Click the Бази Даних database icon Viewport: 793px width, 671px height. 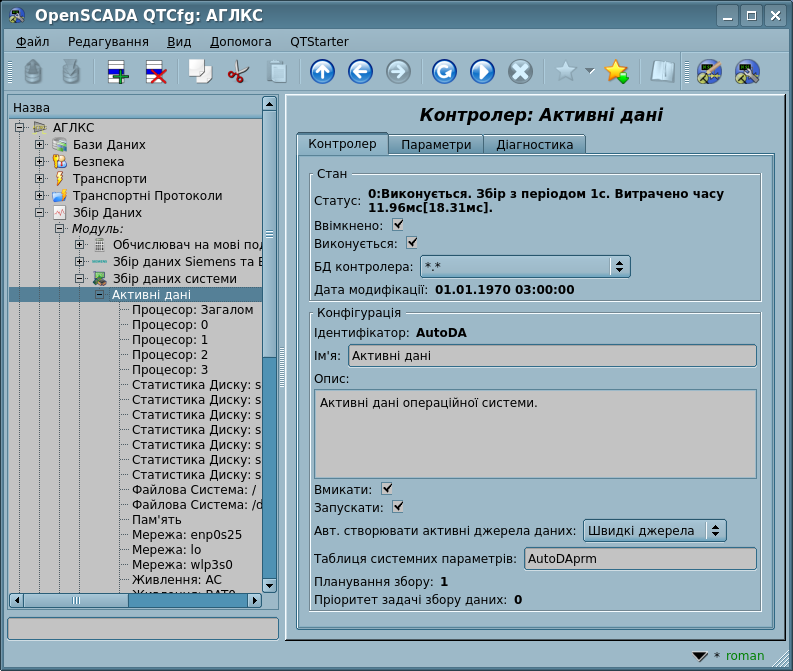[x=60, y=145]
